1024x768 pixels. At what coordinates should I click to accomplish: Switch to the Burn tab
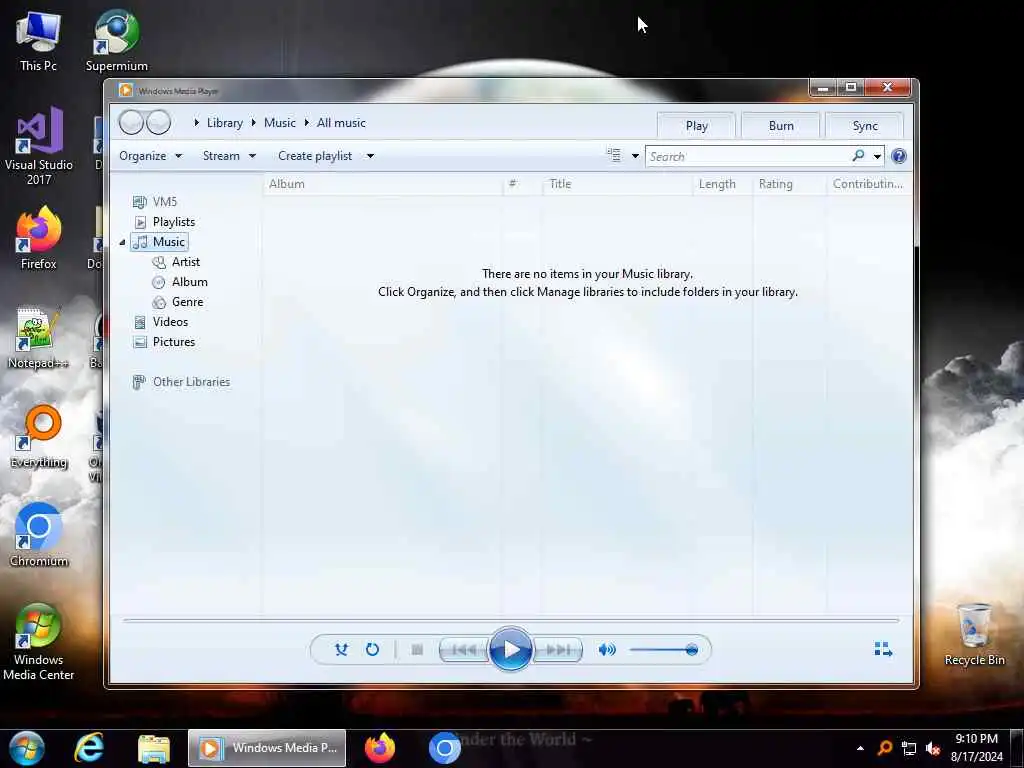click(780, 125)
